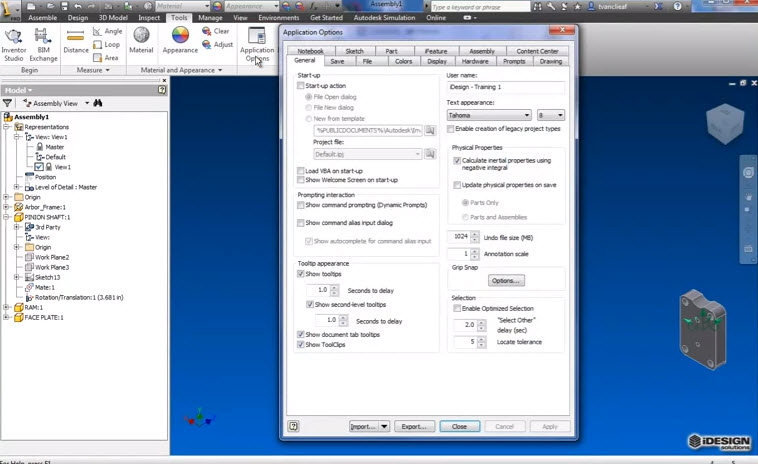Select the Area measure tool
758x464 pixels.
point(106,58)
